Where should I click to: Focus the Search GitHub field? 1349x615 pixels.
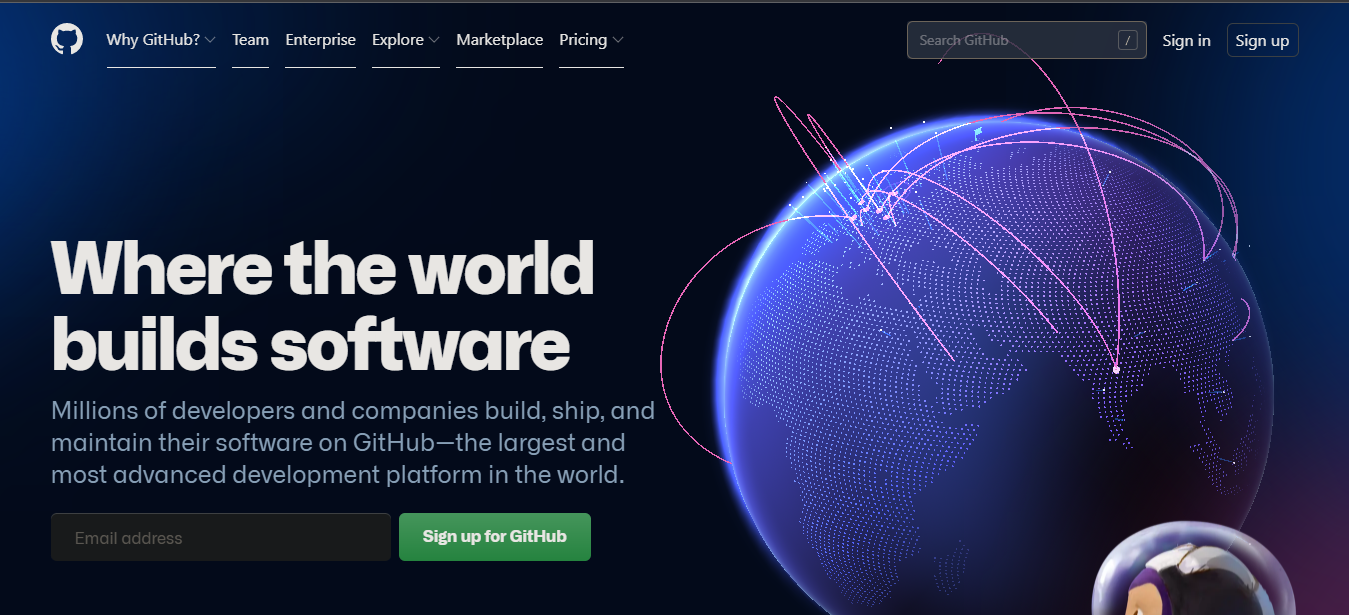coord(1027,40)
